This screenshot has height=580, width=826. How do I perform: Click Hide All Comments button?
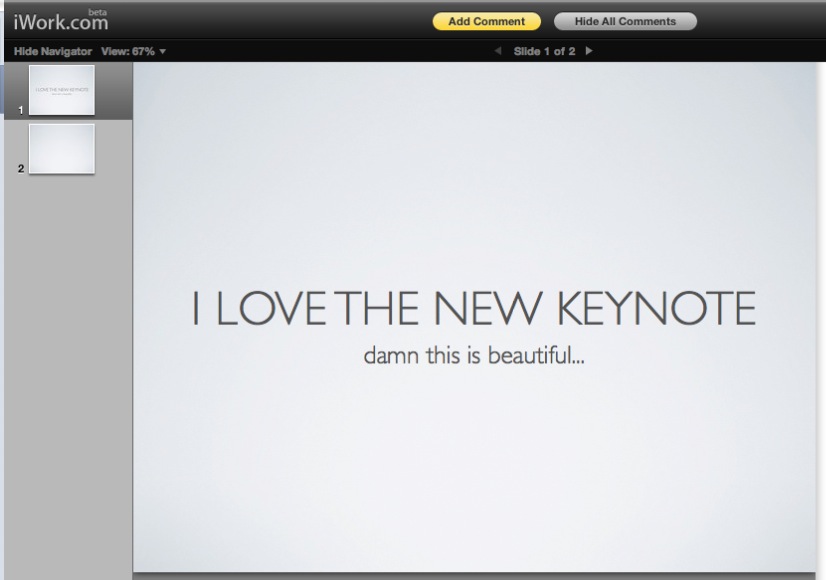coord(625,22)
